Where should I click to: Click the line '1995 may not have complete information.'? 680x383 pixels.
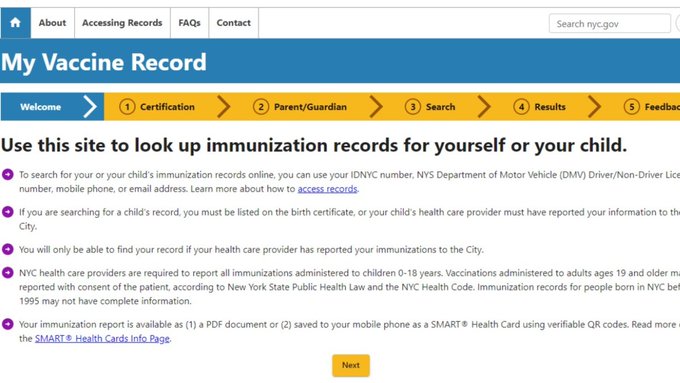(105, 301)
